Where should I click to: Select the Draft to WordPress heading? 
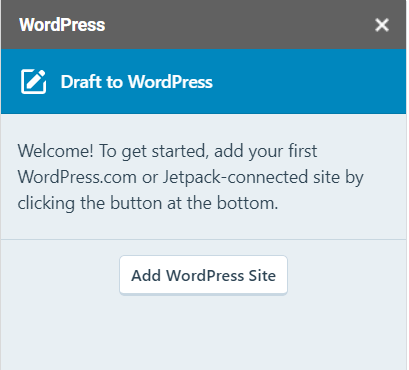coord(137,82)
